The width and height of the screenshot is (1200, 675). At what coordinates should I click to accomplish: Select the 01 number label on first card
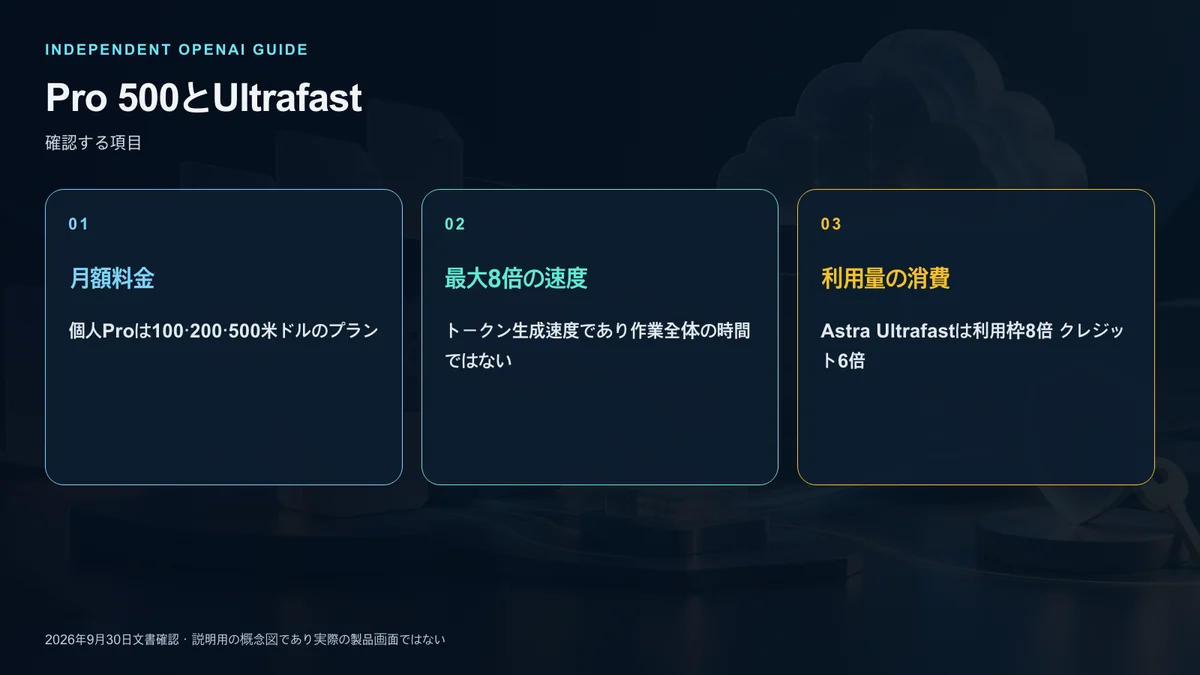(78, 224)
